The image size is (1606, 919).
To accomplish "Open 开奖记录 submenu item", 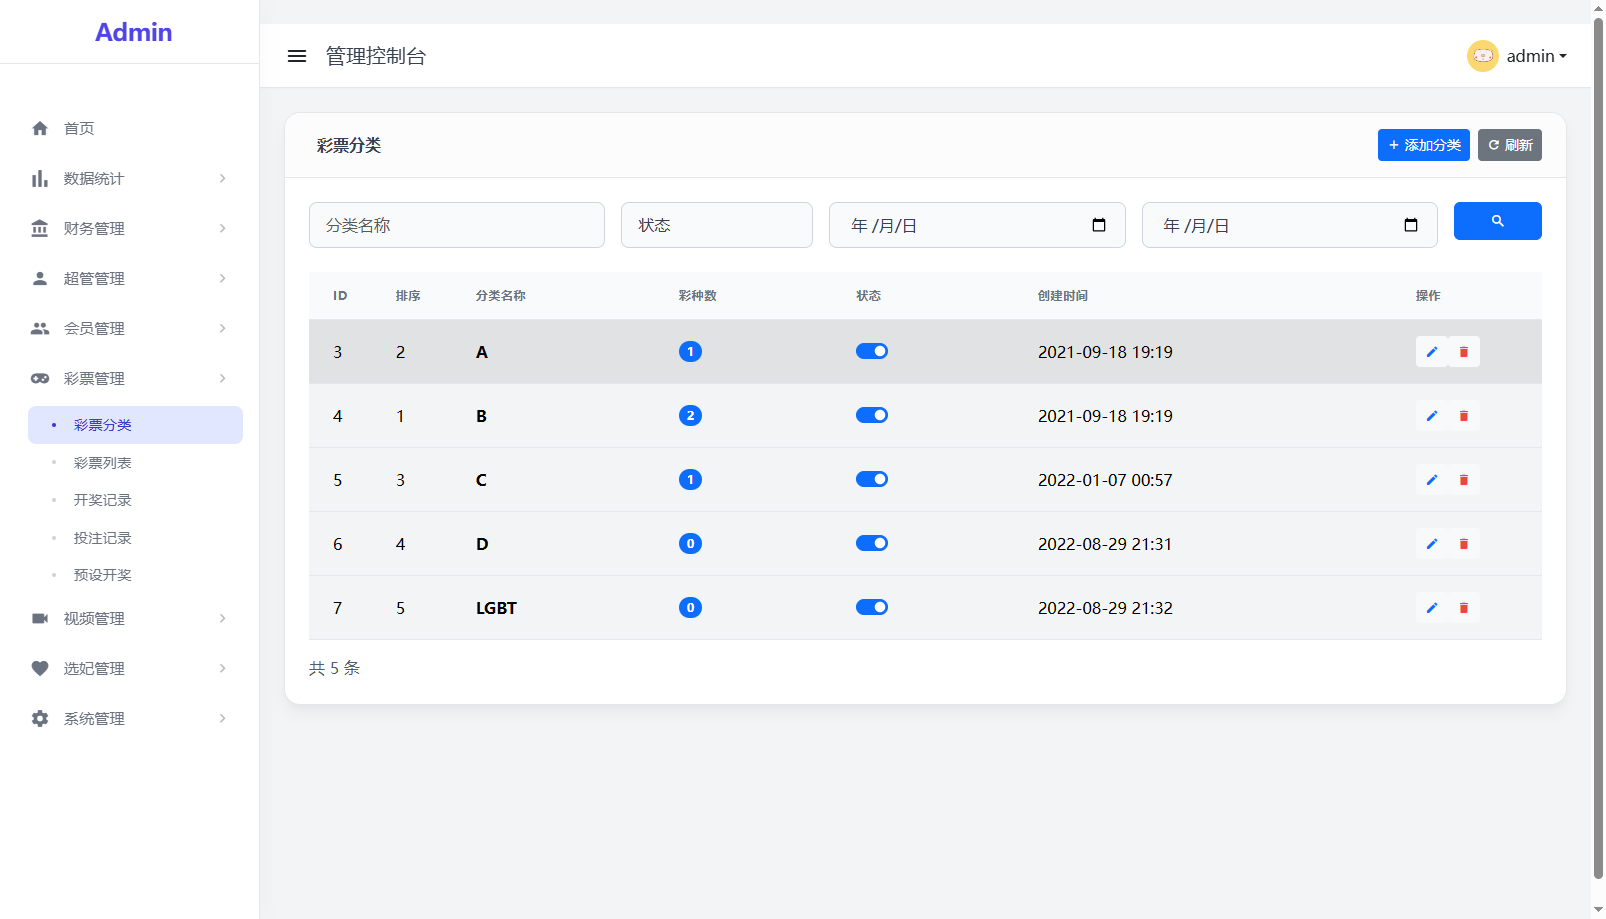I will 103,500.
